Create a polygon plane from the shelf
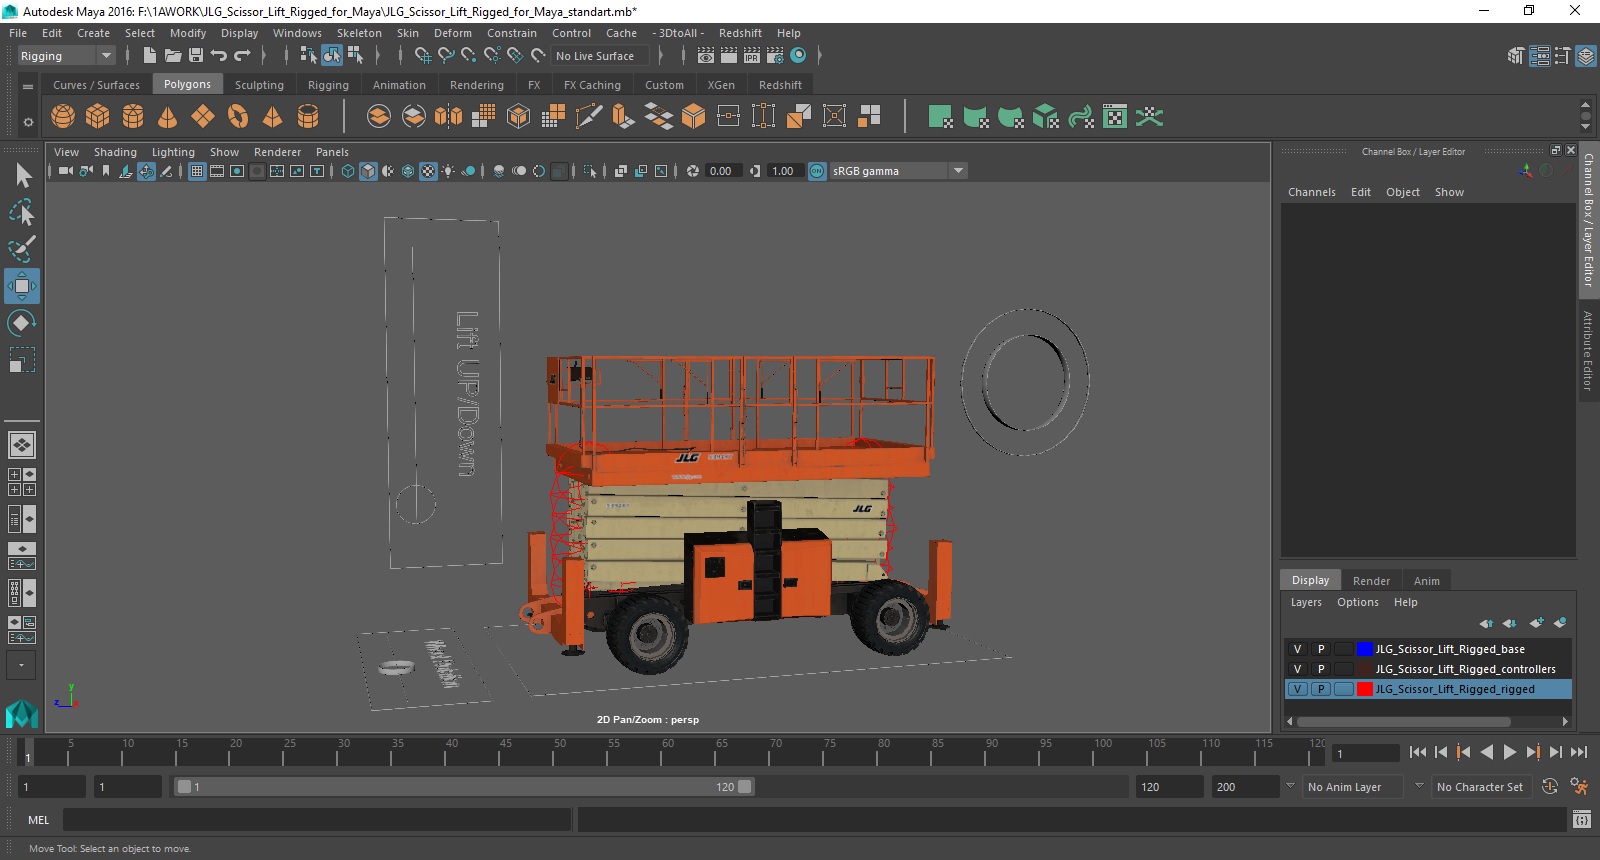This screenshot has height=860, width=1600. 203,117
